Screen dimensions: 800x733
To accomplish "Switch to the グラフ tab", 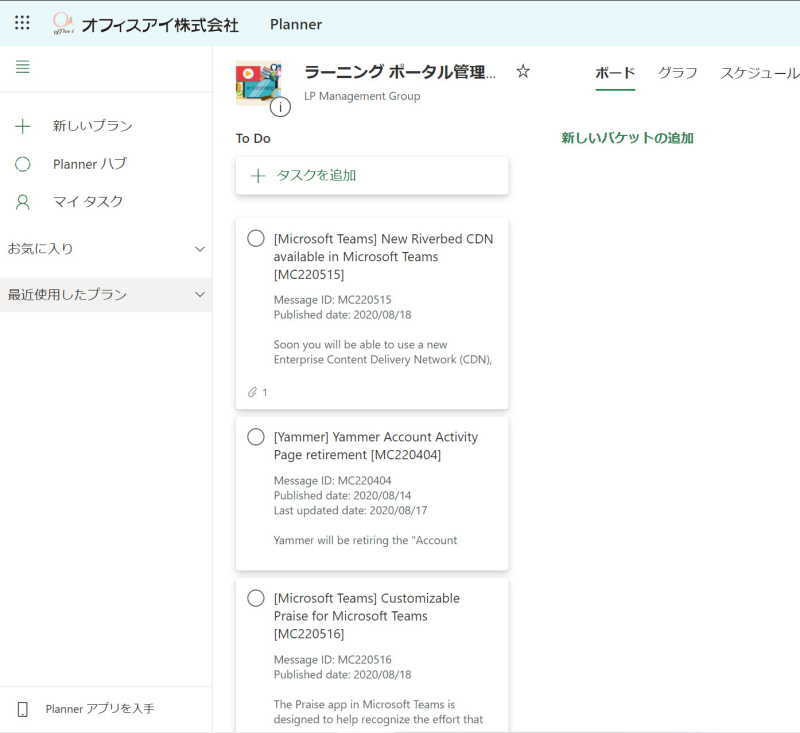I will pyautogui.click(x=677, y=73).
